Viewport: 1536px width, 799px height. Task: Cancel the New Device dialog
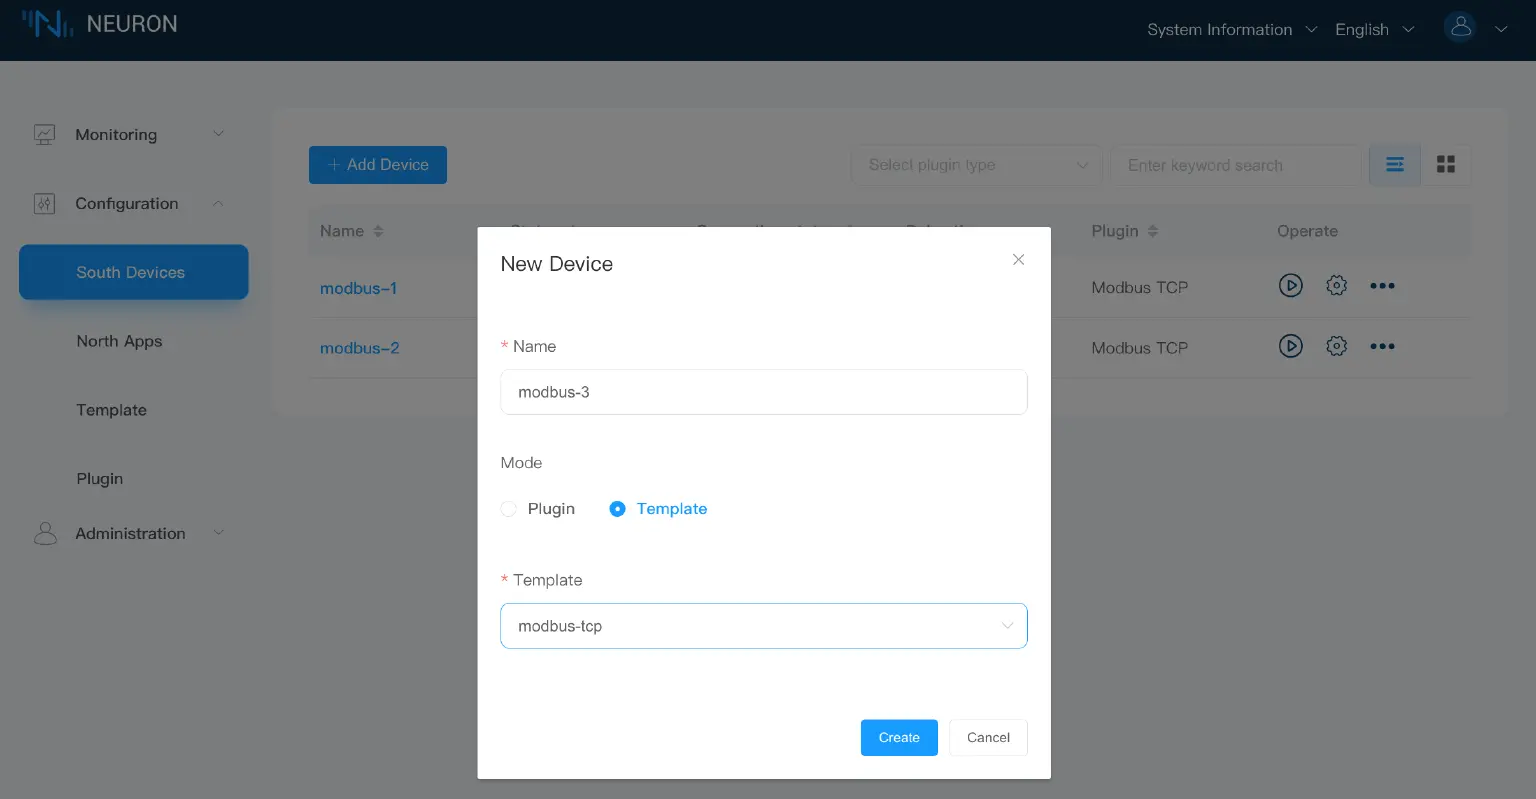coord(987,737)
